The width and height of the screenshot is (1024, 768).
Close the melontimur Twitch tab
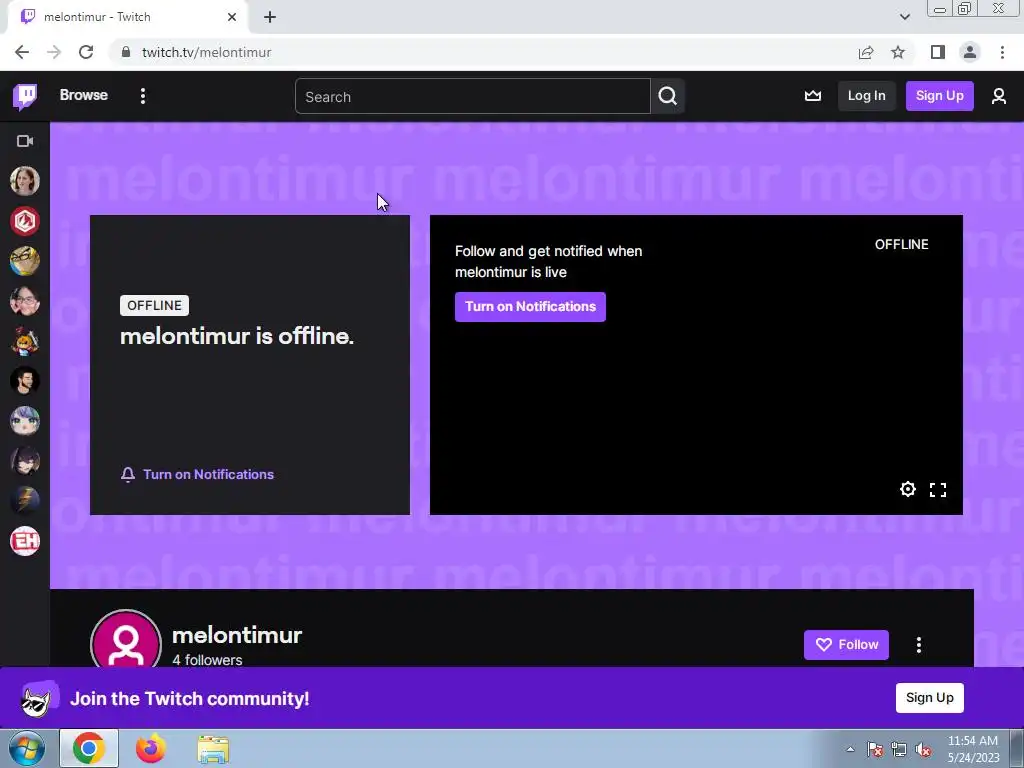232,17
